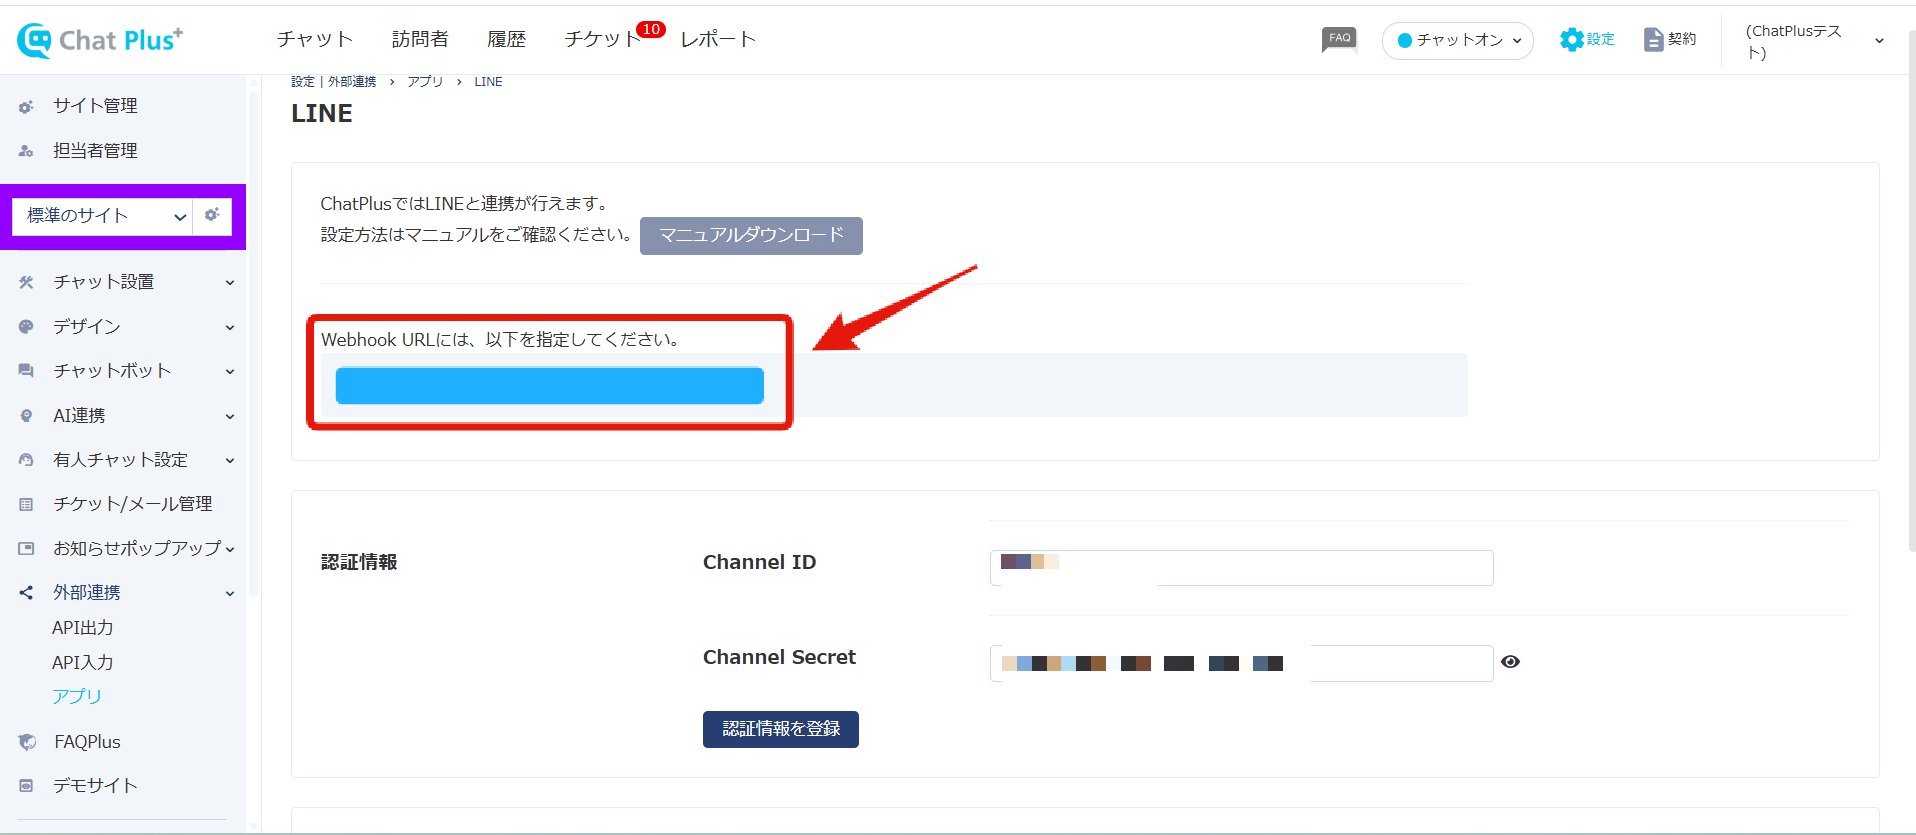
Task: Click the チケット/メール管理 list icon
Action: pyautogui.click(x=26, y=504)
